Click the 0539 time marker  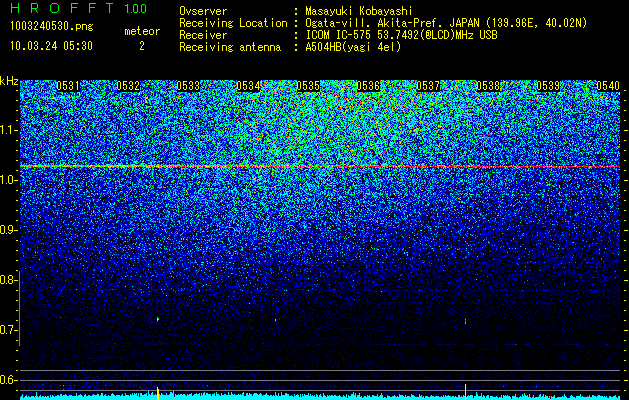(x=548, y=86)
